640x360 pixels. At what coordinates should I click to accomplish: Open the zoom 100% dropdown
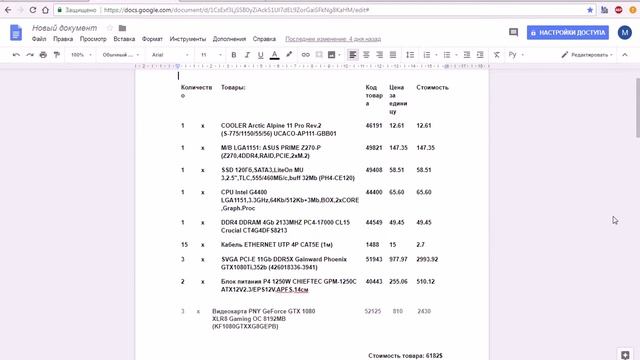point(81,55)
